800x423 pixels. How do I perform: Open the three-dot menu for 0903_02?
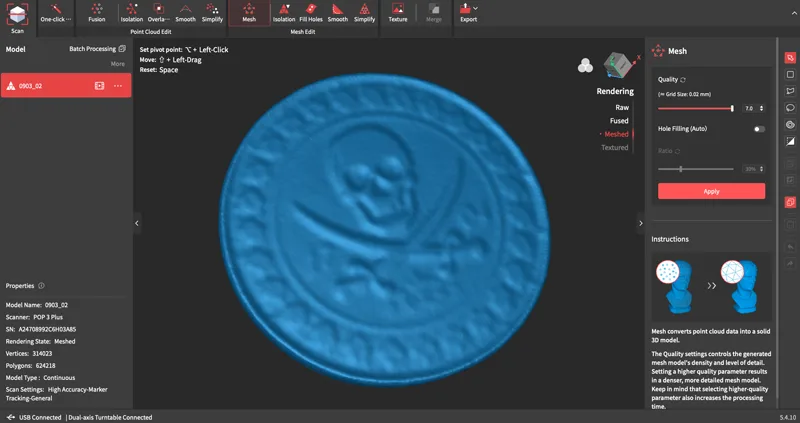pyautogui.click(x=118, y=86)
